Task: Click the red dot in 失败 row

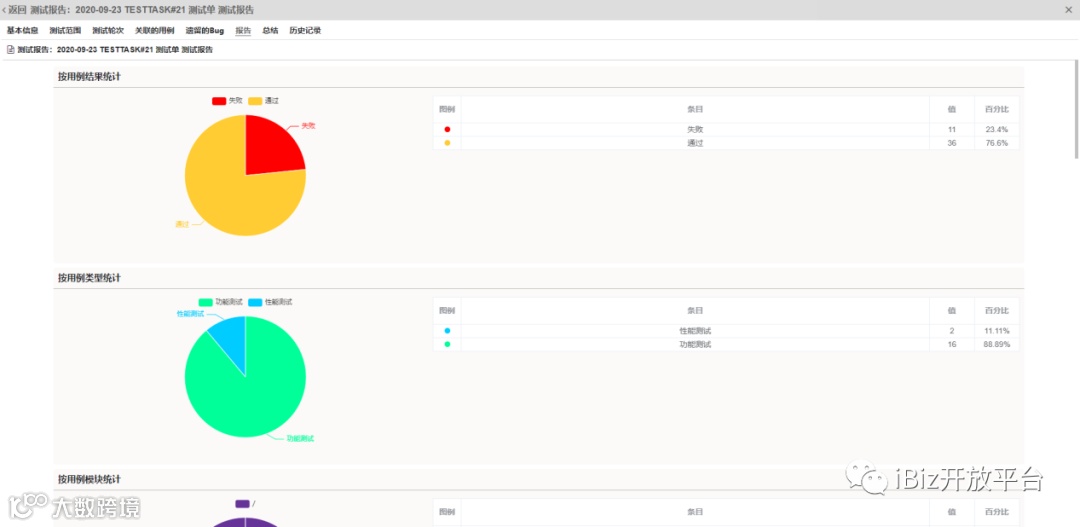Action: pyautogui.click(x=447, y=130)
